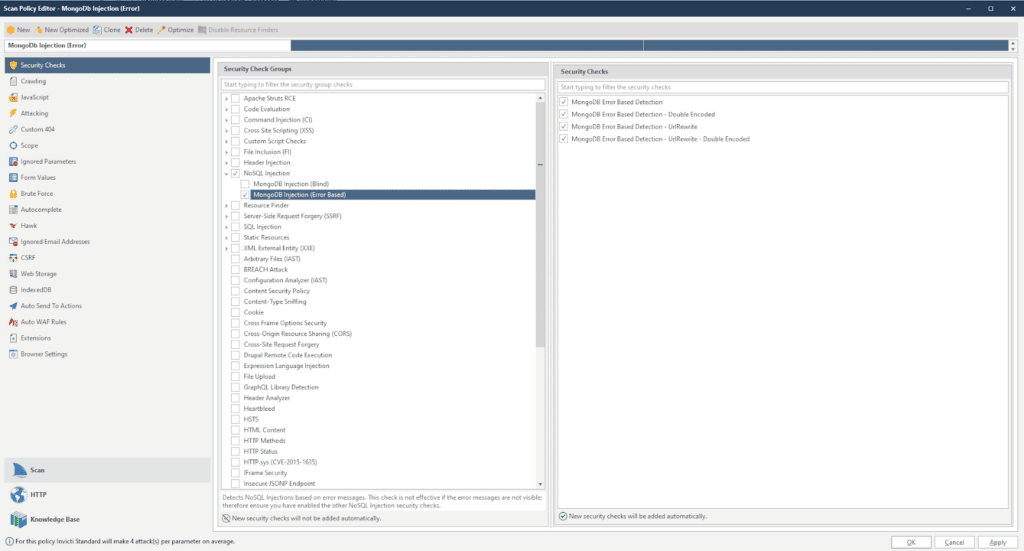Screen dimensions: 1024x551
Task: Enable the MongoDB Injection (Blind) checkbox
Action: tap(245, 184)
